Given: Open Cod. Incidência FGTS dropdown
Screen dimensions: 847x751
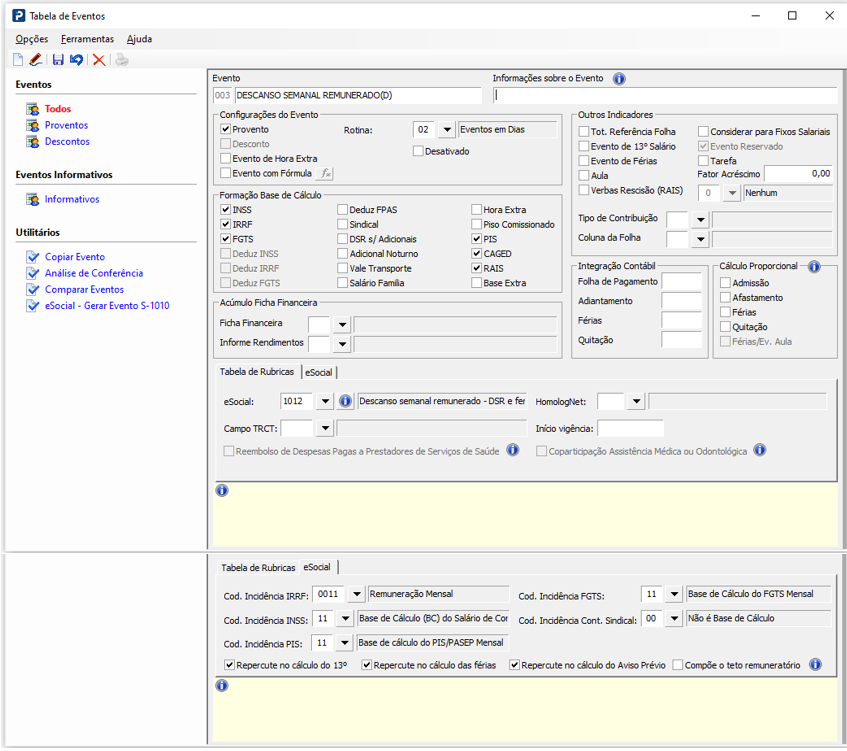Looking at the screenshot, I should coord(674,594).
